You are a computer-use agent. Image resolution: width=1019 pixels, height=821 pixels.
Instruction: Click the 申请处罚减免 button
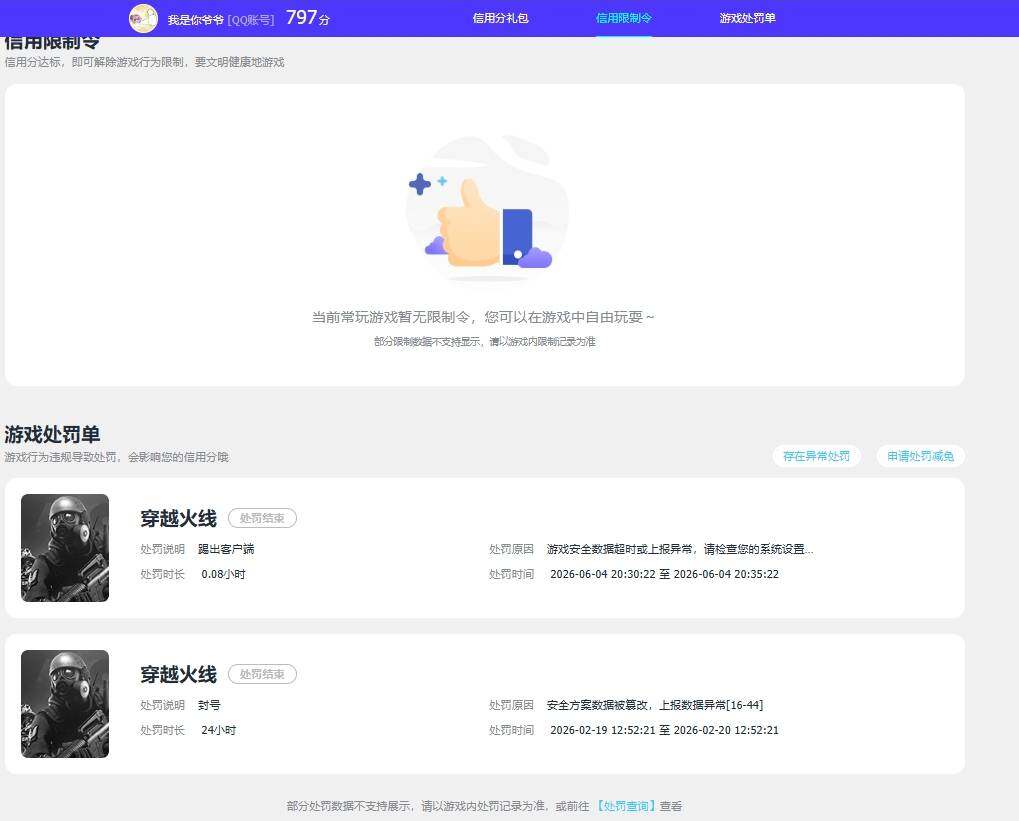click(920, 456)
